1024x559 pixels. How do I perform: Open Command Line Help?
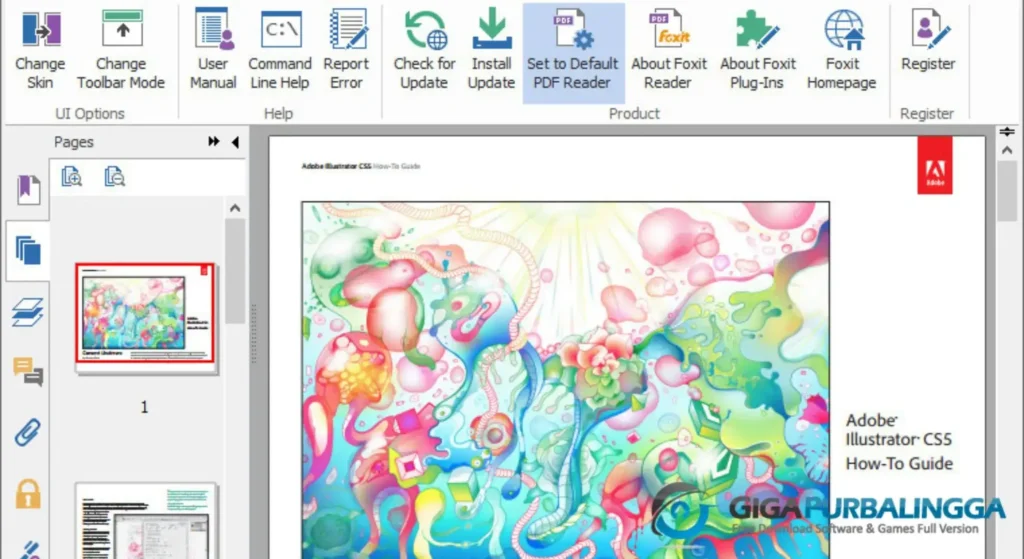tap(280, 52)
